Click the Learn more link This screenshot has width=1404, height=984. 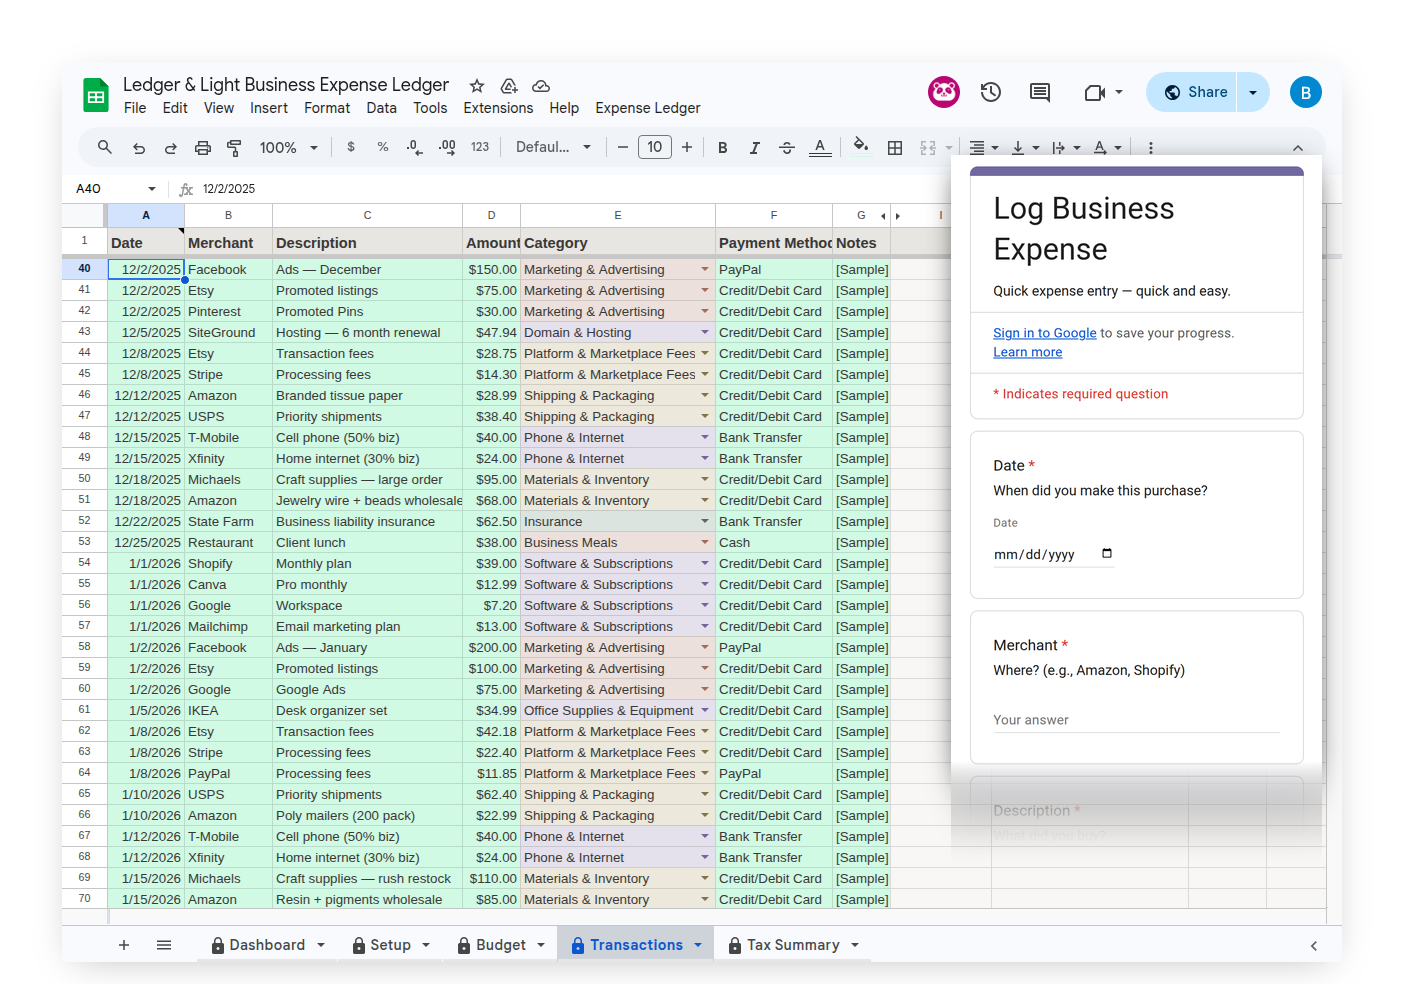(x=1028, y=352)
